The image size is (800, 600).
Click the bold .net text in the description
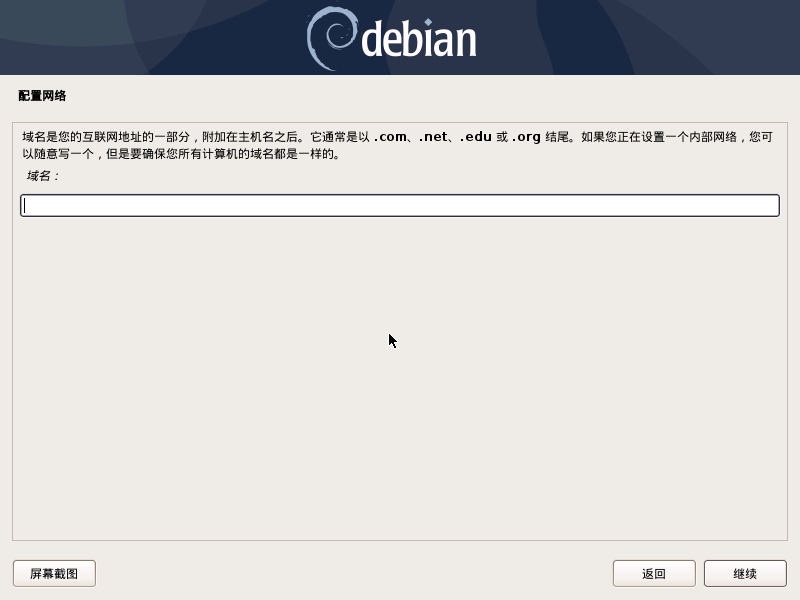tap(433, 137)
